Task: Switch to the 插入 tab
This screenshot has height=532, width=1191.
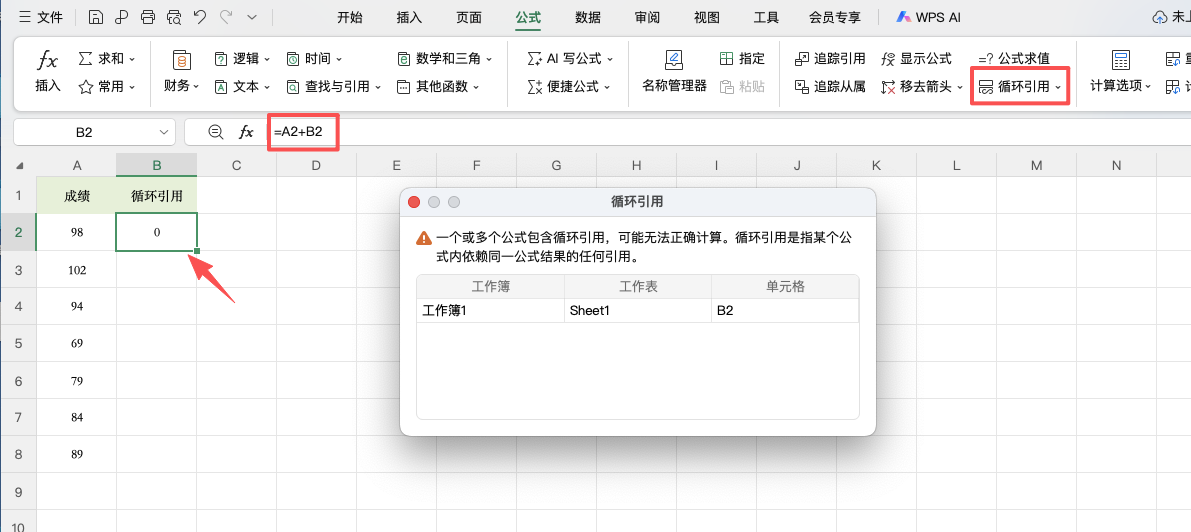Action: tap(409, 17)
